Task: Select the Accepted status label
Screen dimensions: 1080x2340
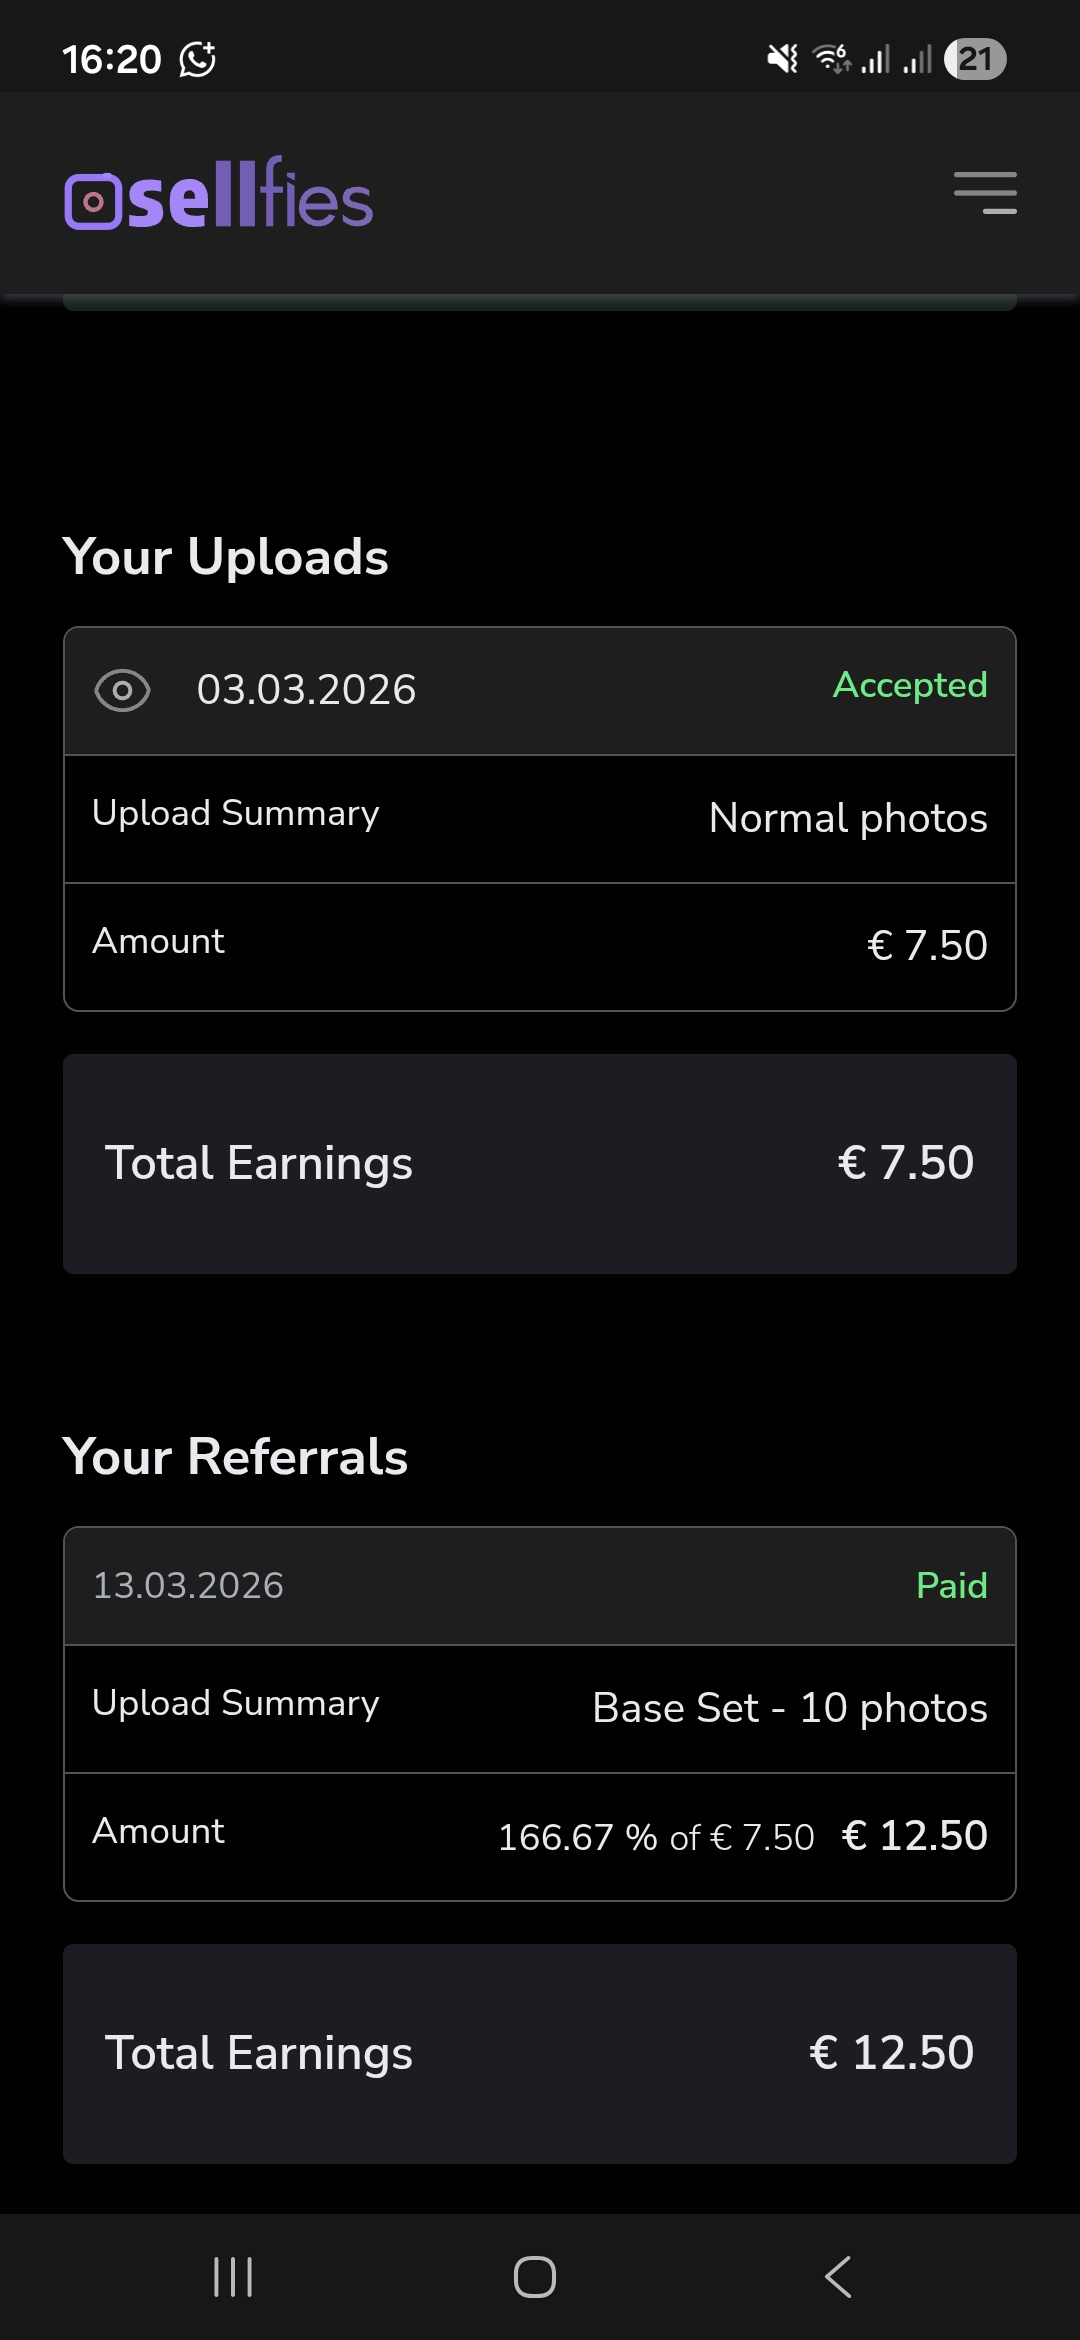Action: pos(910,685)
